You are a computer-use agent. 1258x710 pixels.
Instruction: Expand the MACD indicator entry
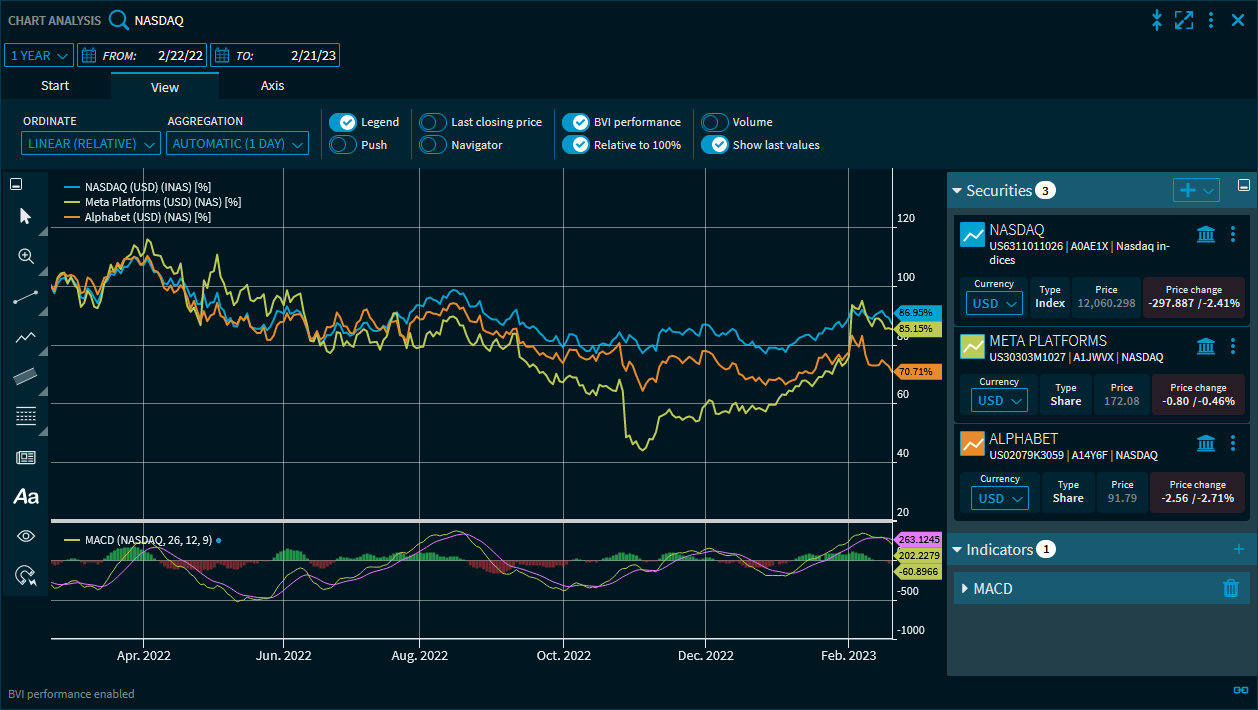(x=965, y=588)
